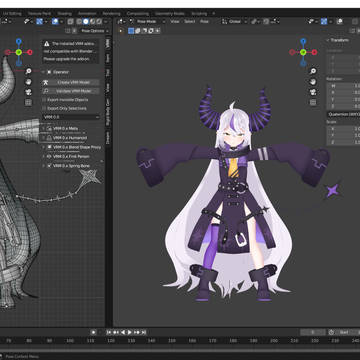Click Validate VRM Model button
360x360 pixels.
(71, 91)
